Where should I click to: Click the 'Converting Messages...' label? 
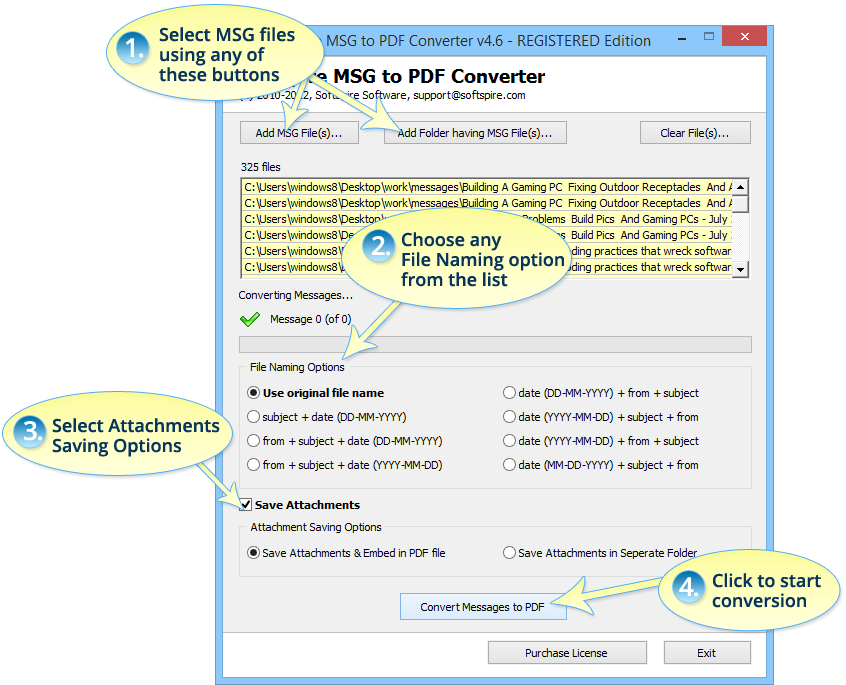coord(296,296)
